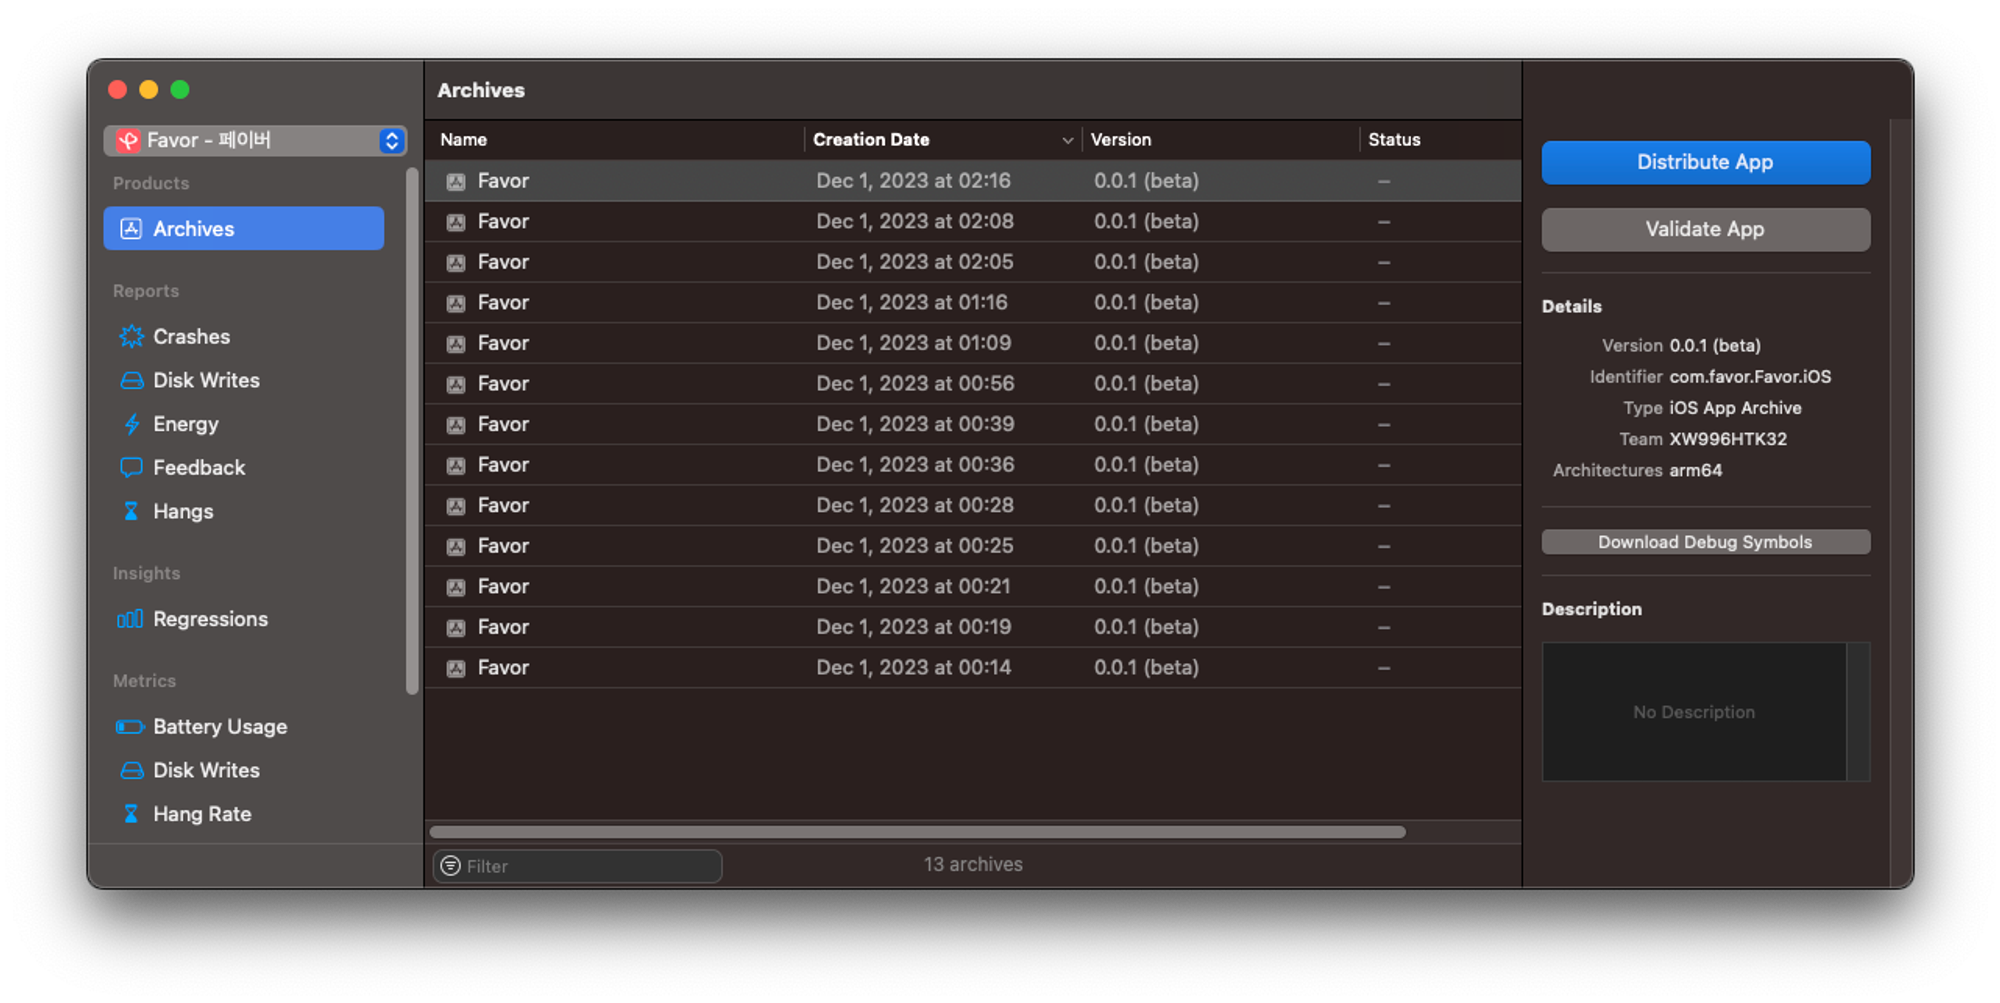Image resolution: width=2000 pixels, height=1003 pixels.
Task: Click the green zoom window button
Action: 180,90
